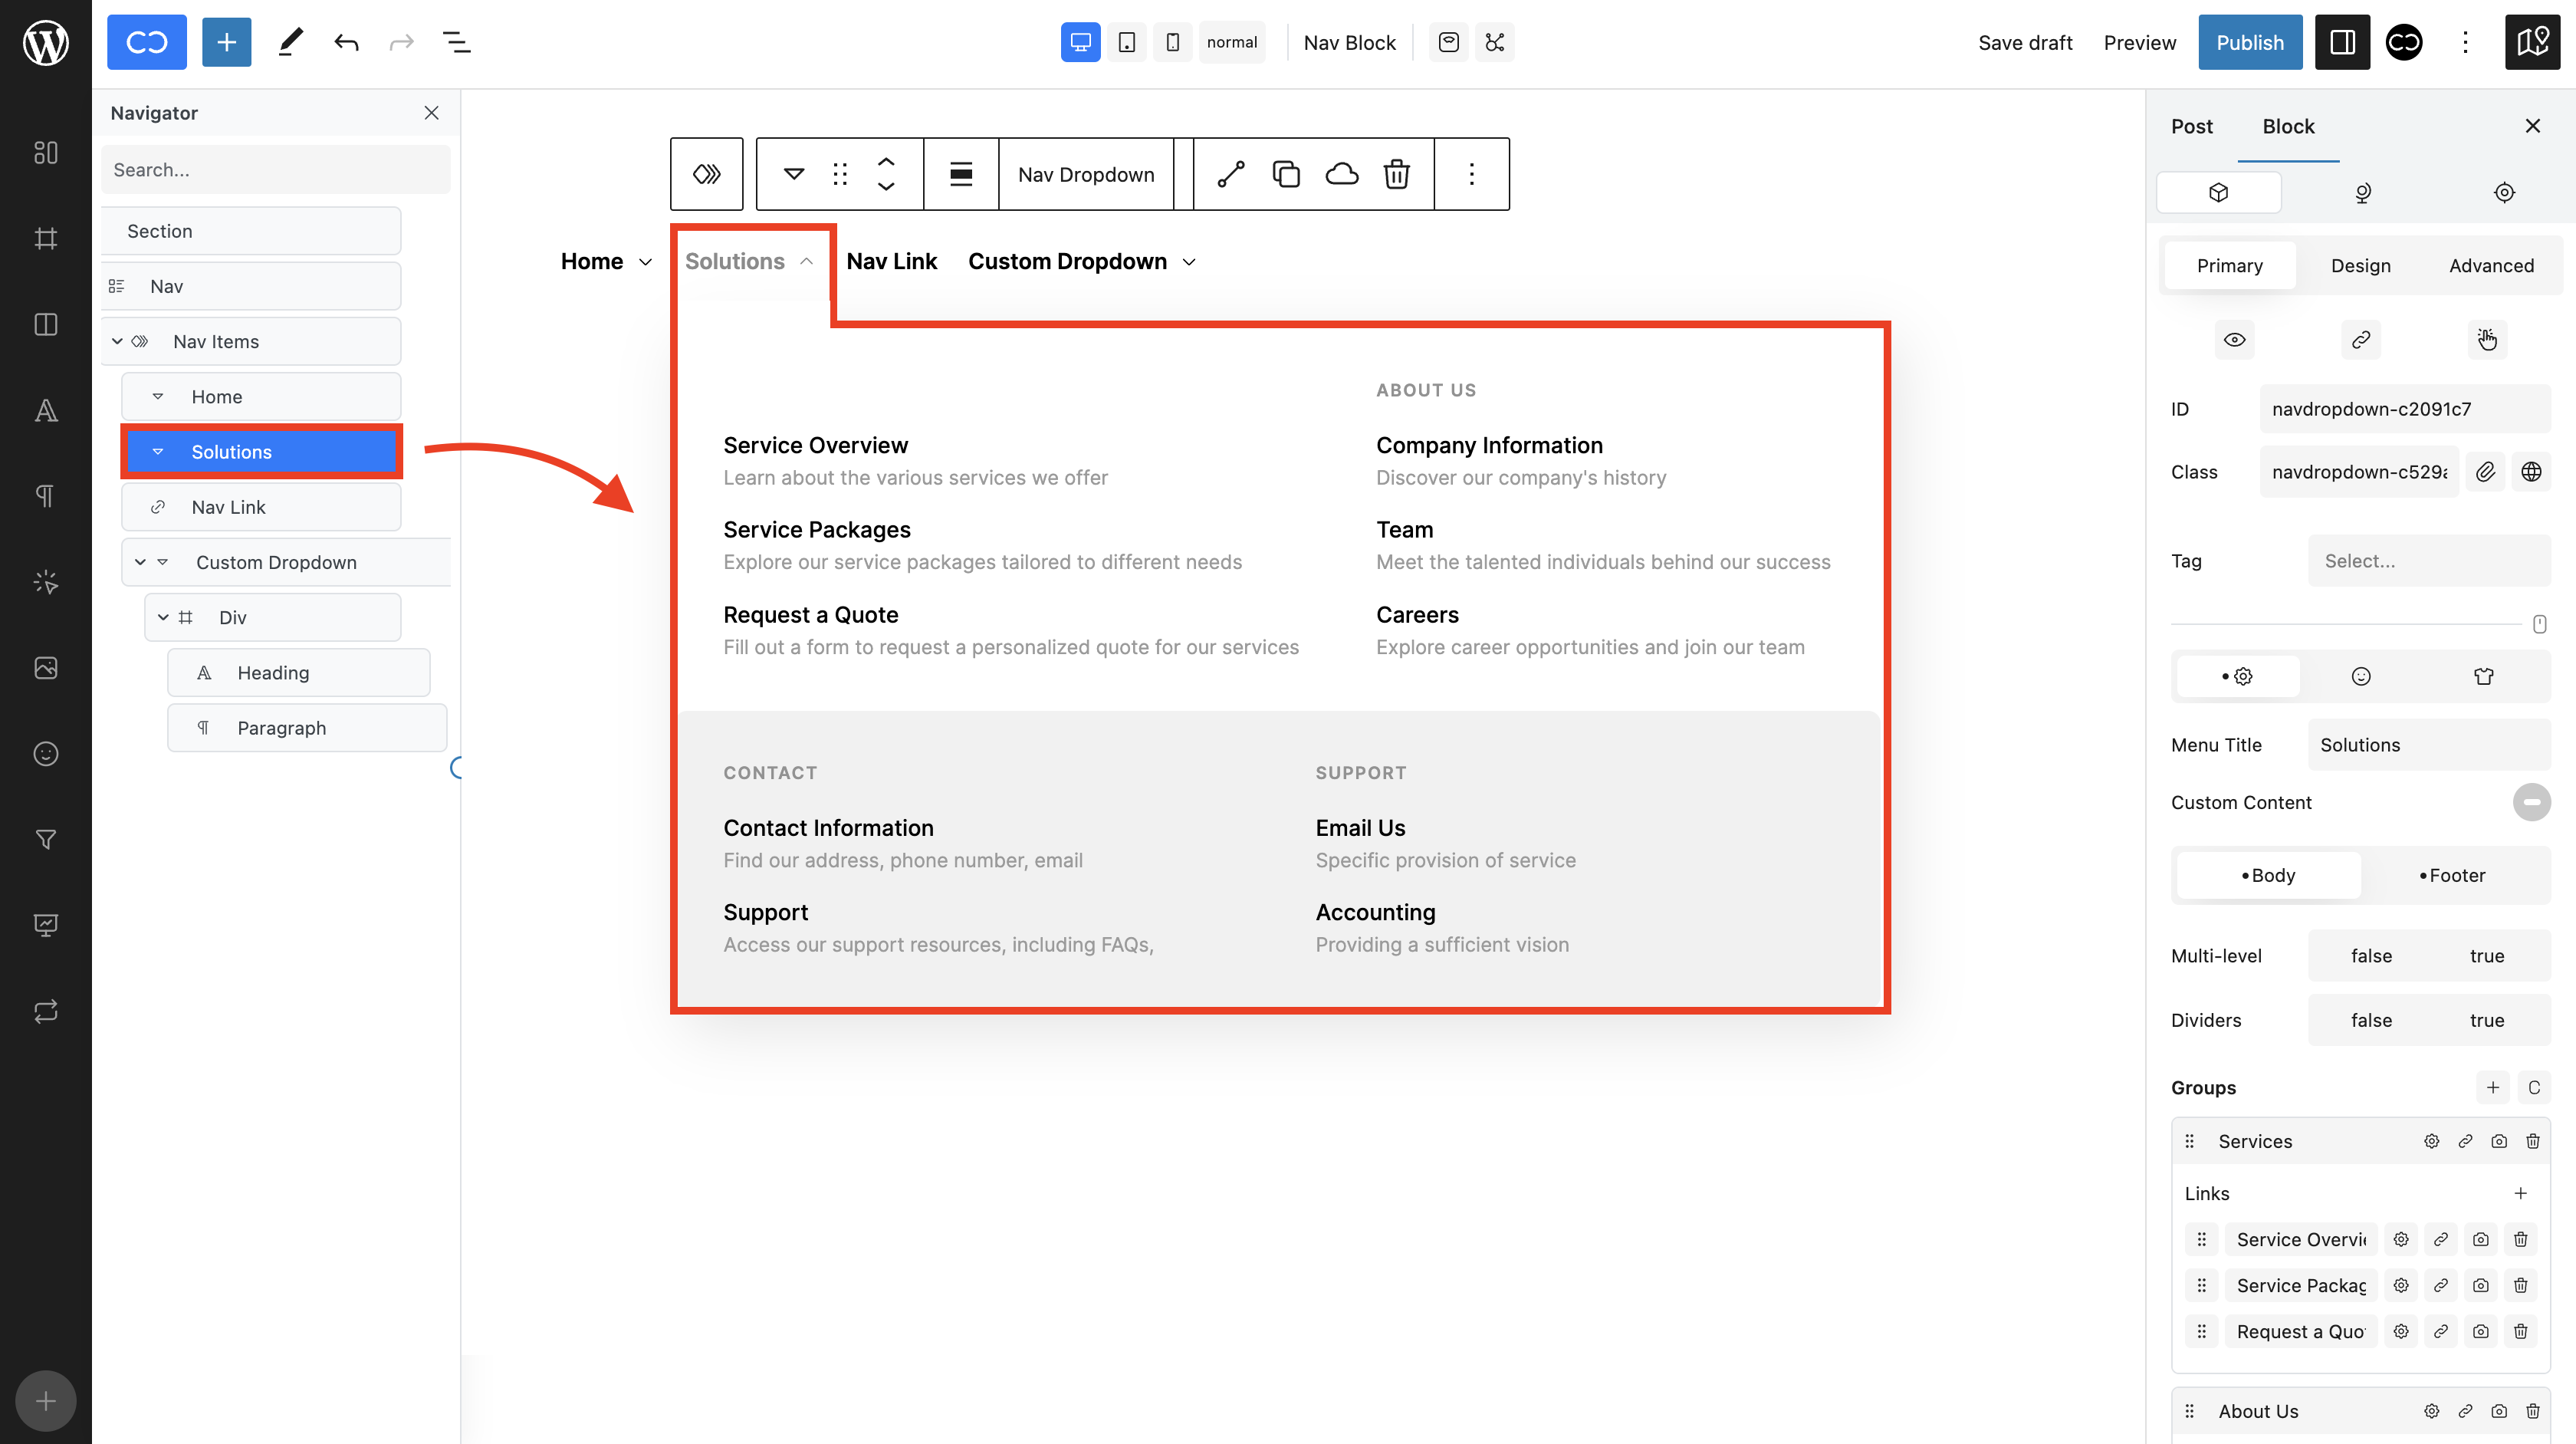This screenshot has width=2576, height=1444.
Task: Click trash icon for Service Overview link
Action: [x=2520, y=1239]
